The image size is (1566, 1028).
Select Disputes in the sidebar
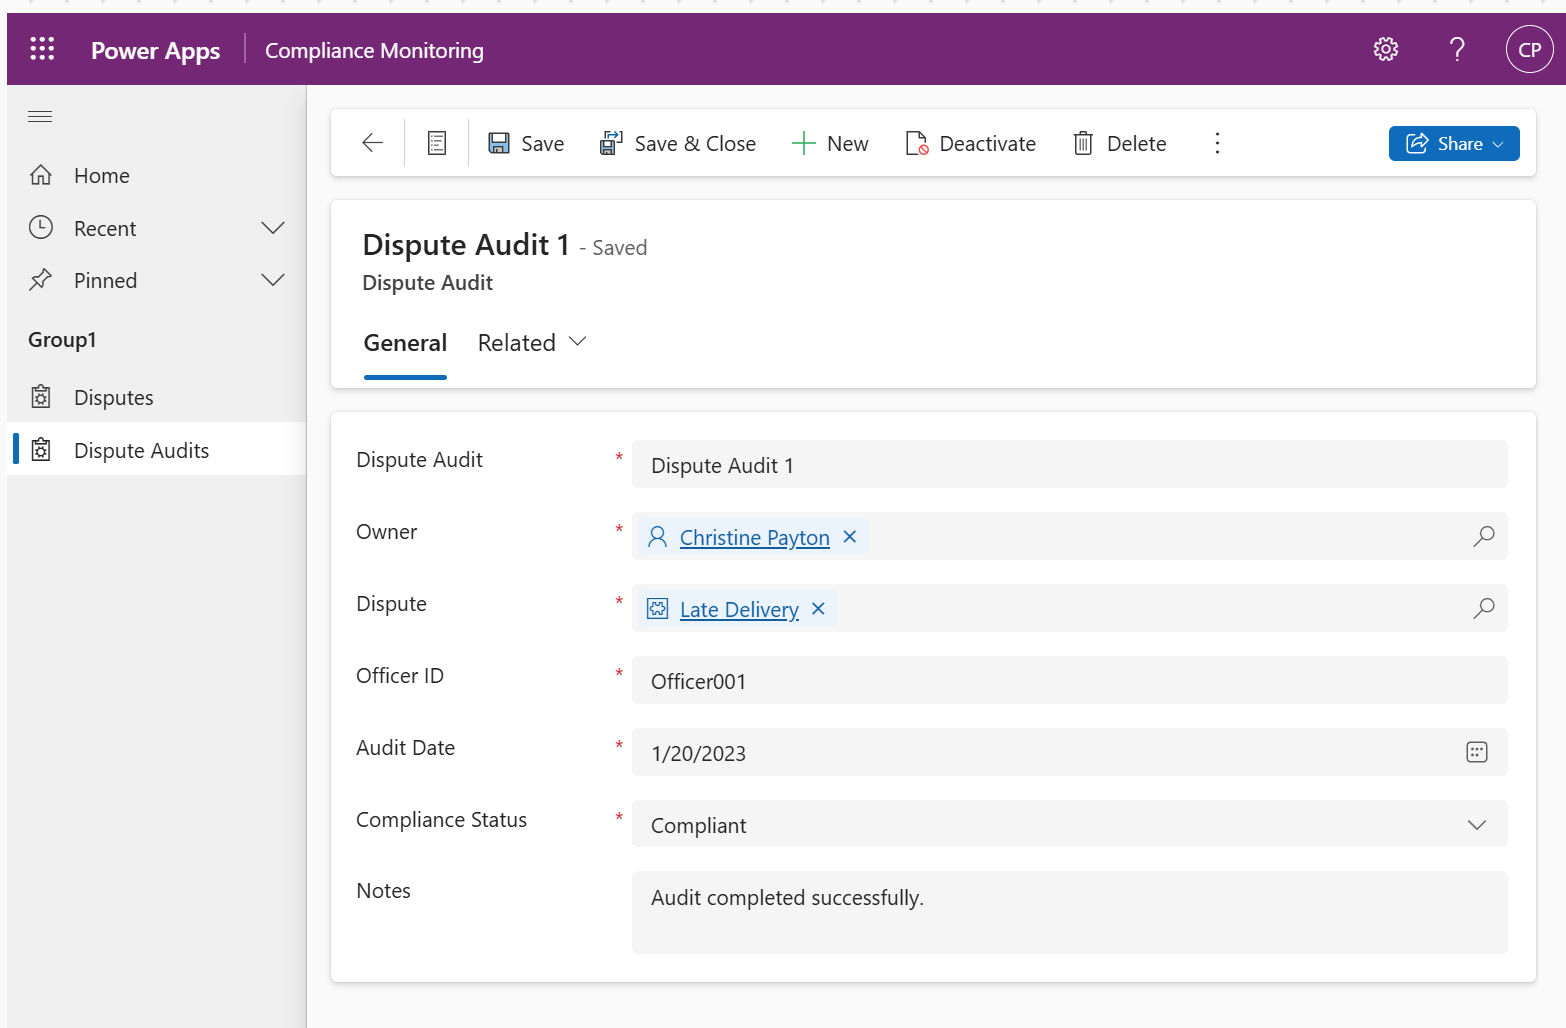click(114, 396)
